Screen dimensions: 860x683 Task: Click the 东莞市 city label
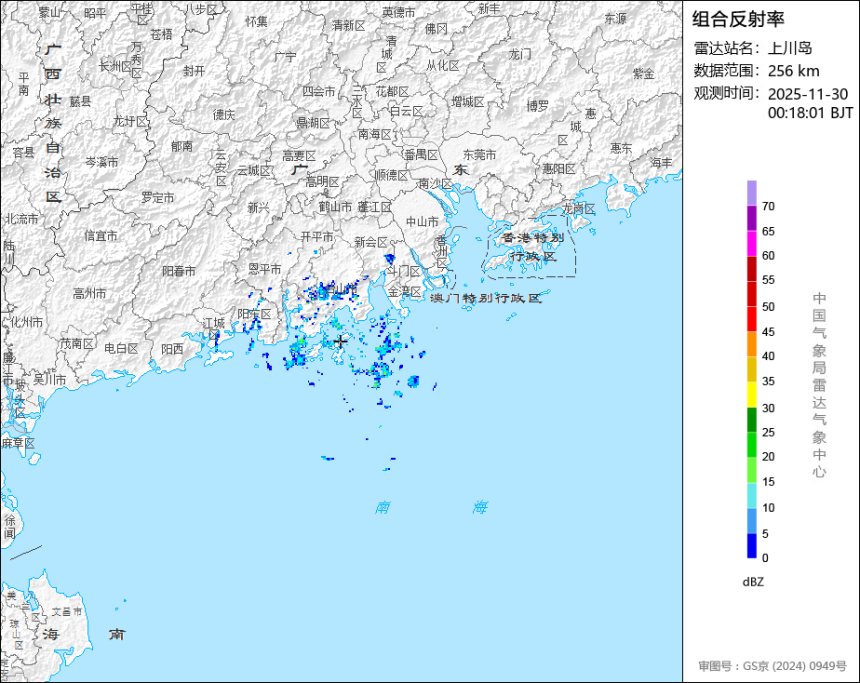[479, 155]
